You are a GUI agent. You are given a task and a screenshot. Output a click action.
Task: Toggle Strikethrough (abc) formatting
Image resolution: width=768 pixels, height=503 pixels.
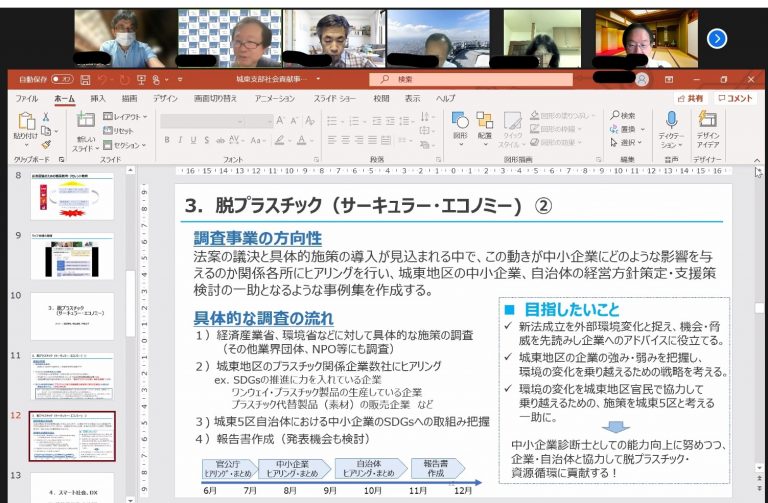[220, 141]
